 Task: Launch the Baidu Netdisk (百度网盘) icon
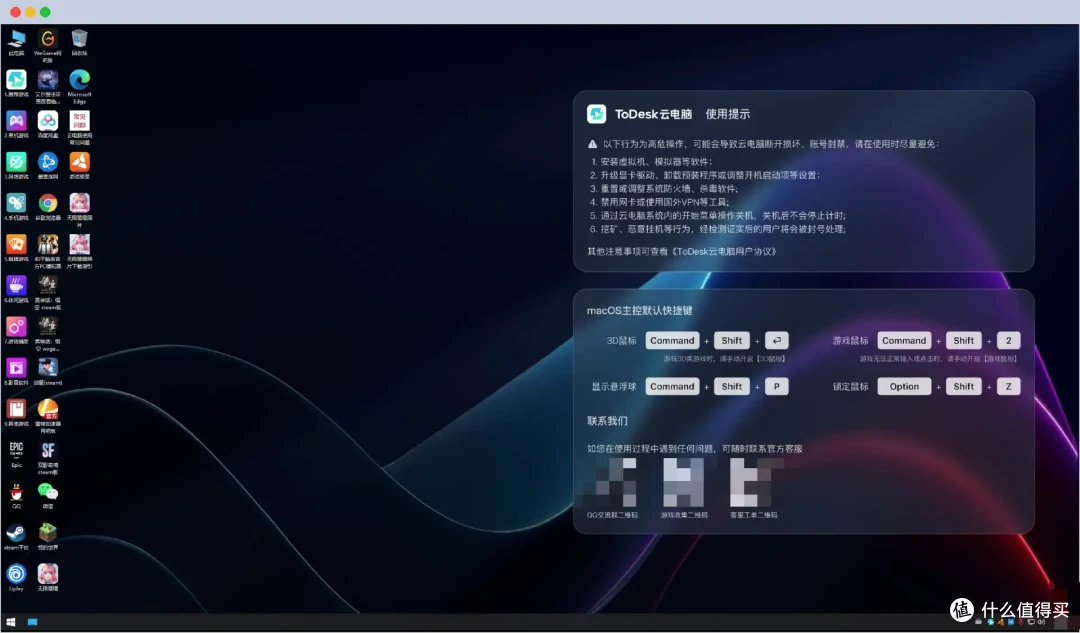pyautogui.click(x=48, y=121)
